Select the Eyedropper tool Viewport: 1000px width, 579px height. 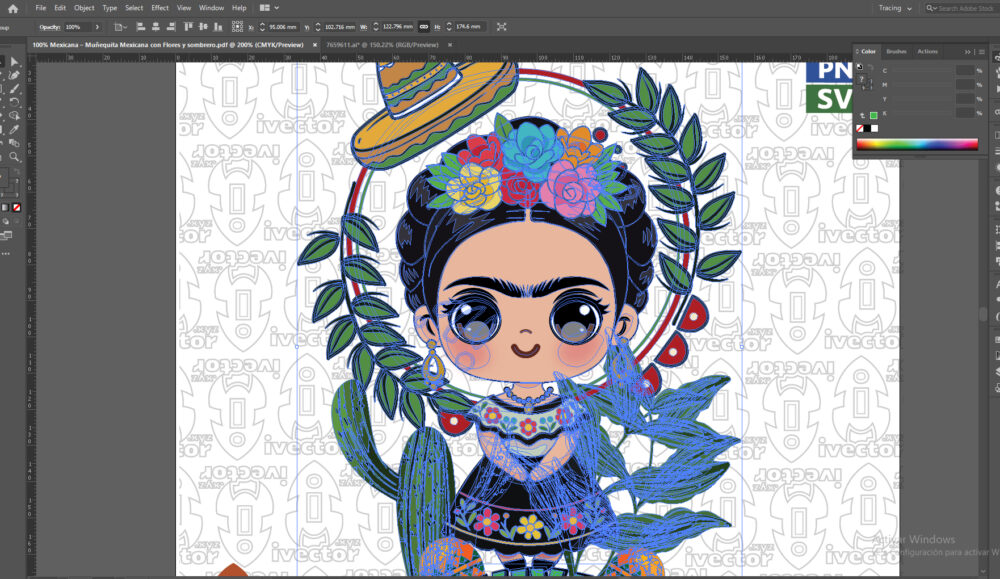[14, 129]
